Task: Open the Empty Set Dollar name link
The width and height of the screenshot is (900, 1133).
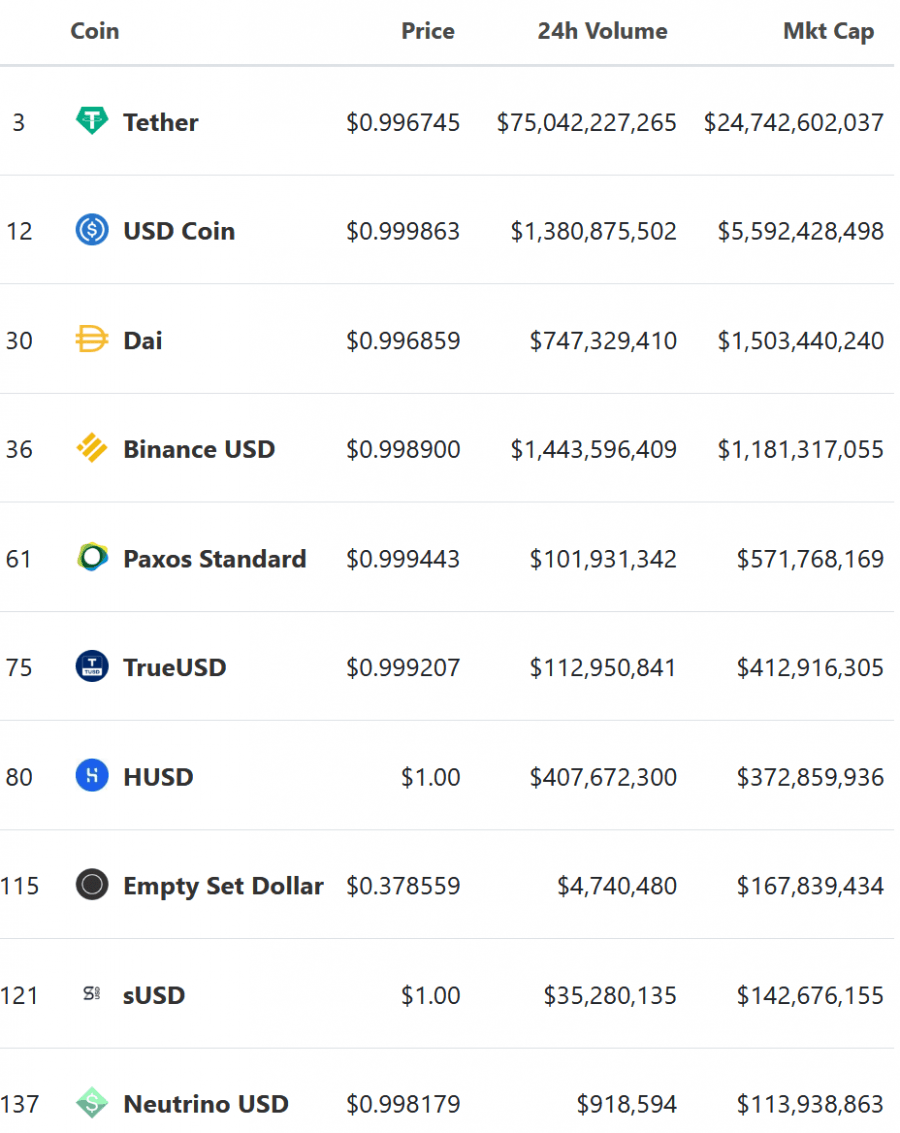Action: point(223,885)
